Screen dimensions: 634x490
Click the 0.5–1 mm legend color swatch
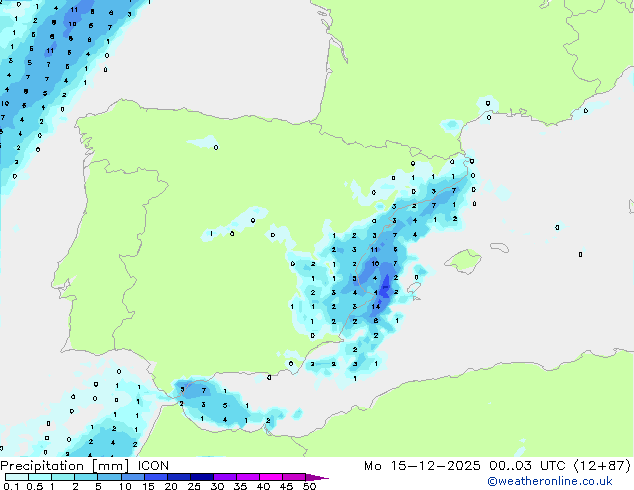(x=40, y=477)
